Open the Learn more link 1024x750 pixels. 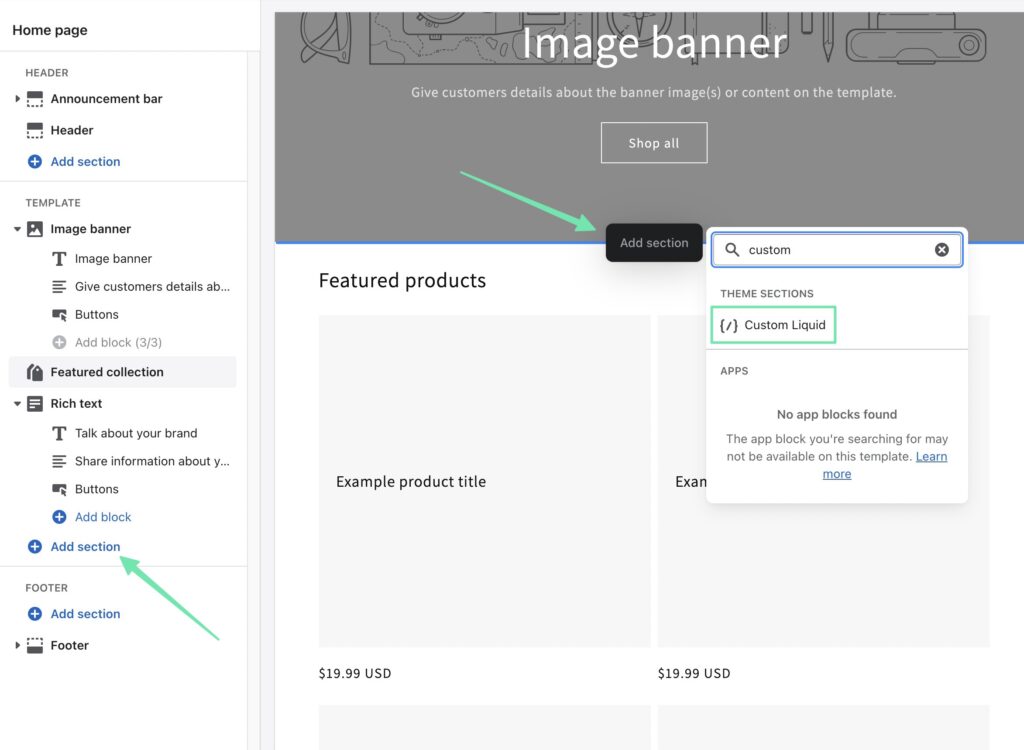coord(931,456)
